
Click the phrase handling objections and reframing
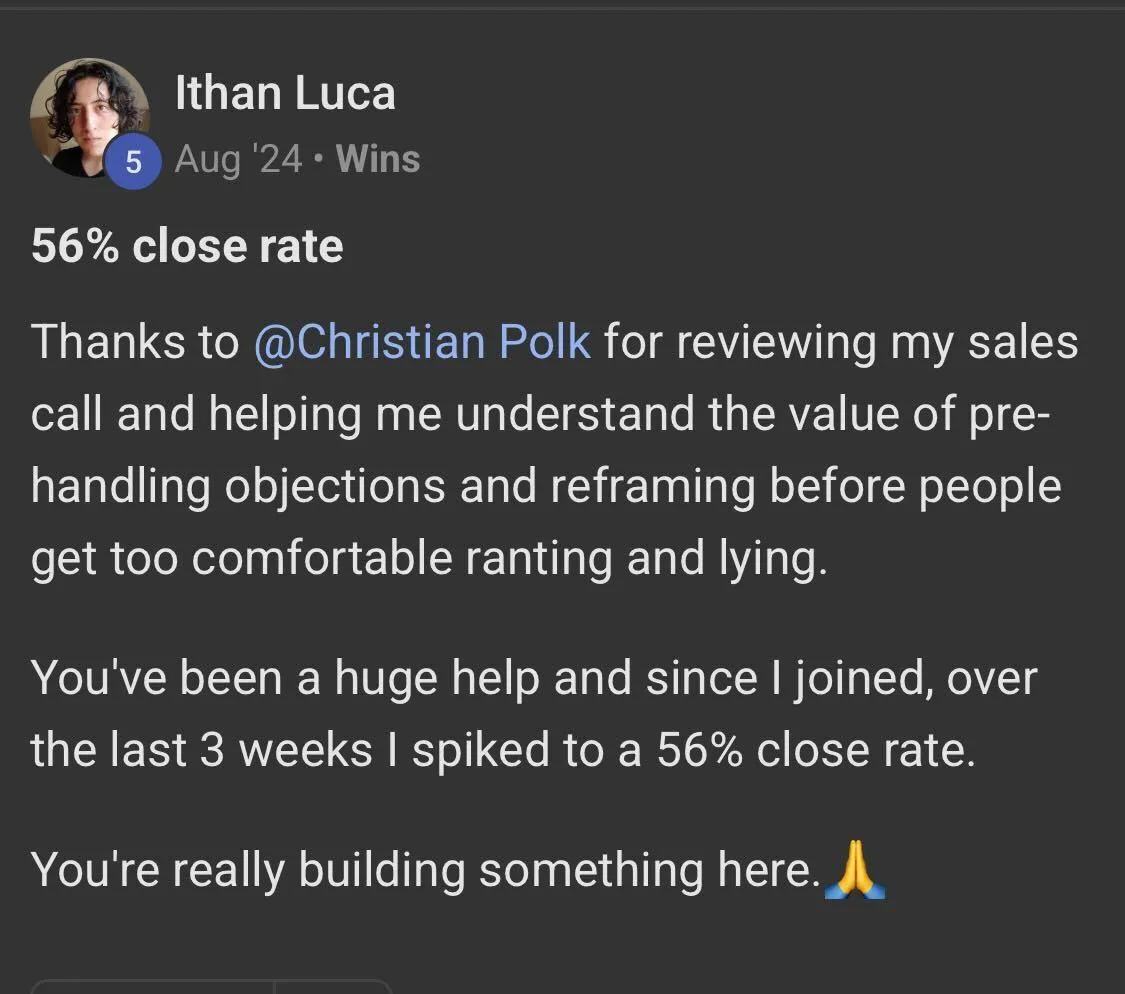(x=393, y=487)
